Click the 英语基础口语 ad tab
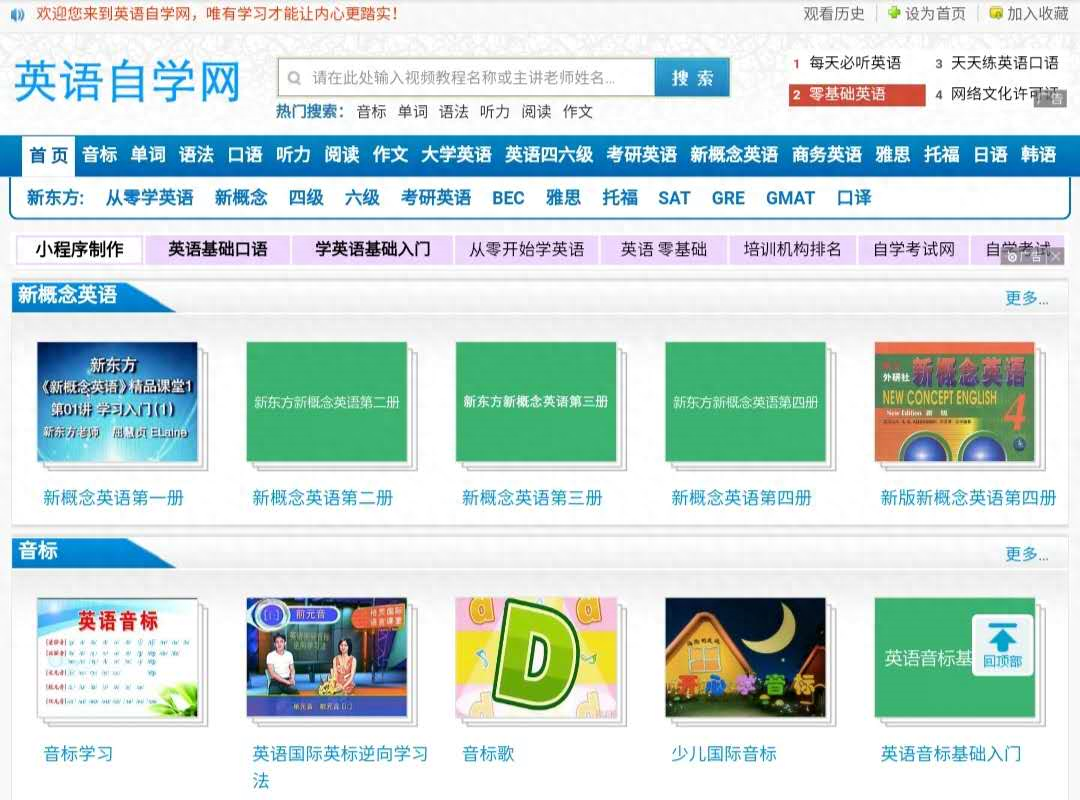 pyautogui.click(x=218, y=249)
